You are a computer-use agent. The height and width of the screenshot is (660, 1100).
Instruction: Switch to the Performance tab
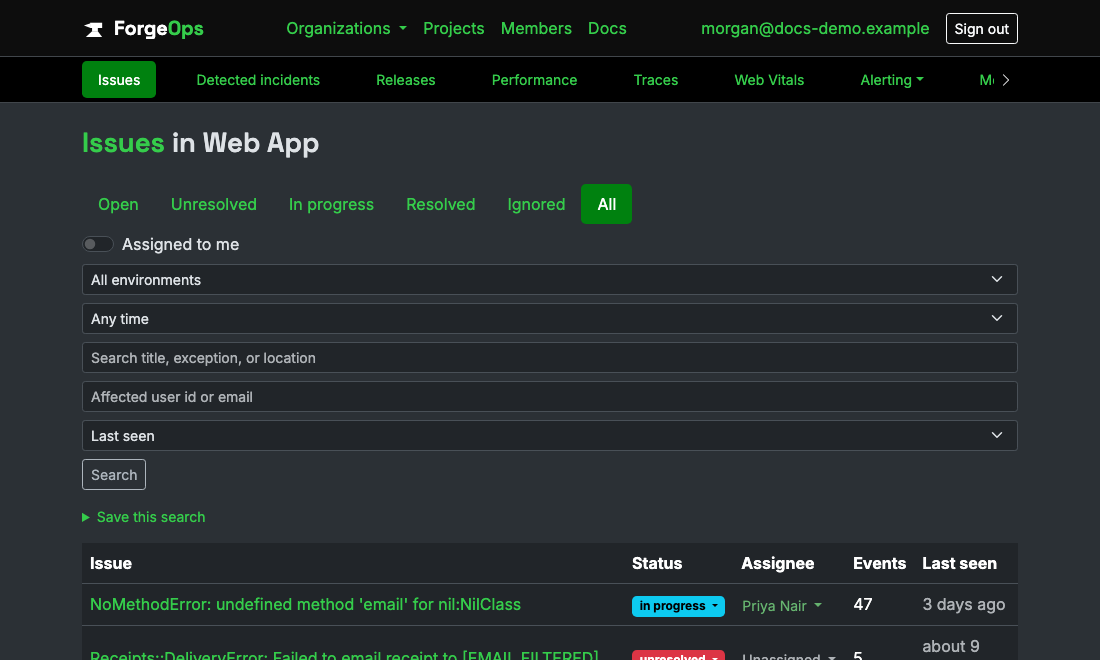[535, 80]
